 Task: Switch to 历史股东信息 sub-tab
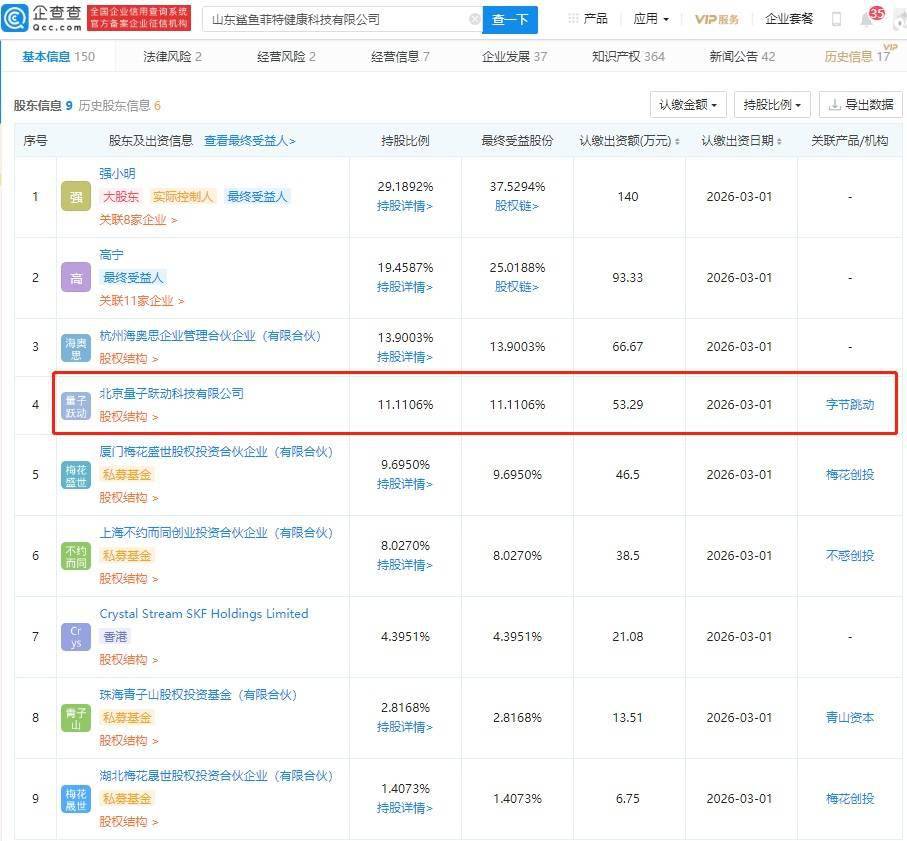(119, 106)
